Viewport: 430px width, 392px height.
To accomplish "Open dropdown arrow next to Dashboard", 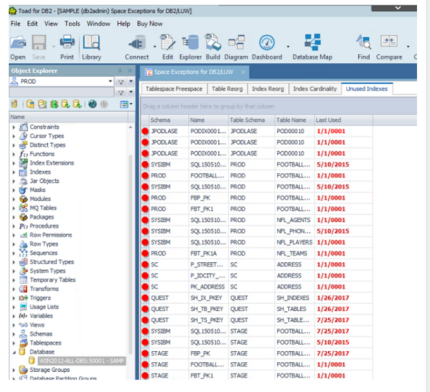I will pos(288,46).
